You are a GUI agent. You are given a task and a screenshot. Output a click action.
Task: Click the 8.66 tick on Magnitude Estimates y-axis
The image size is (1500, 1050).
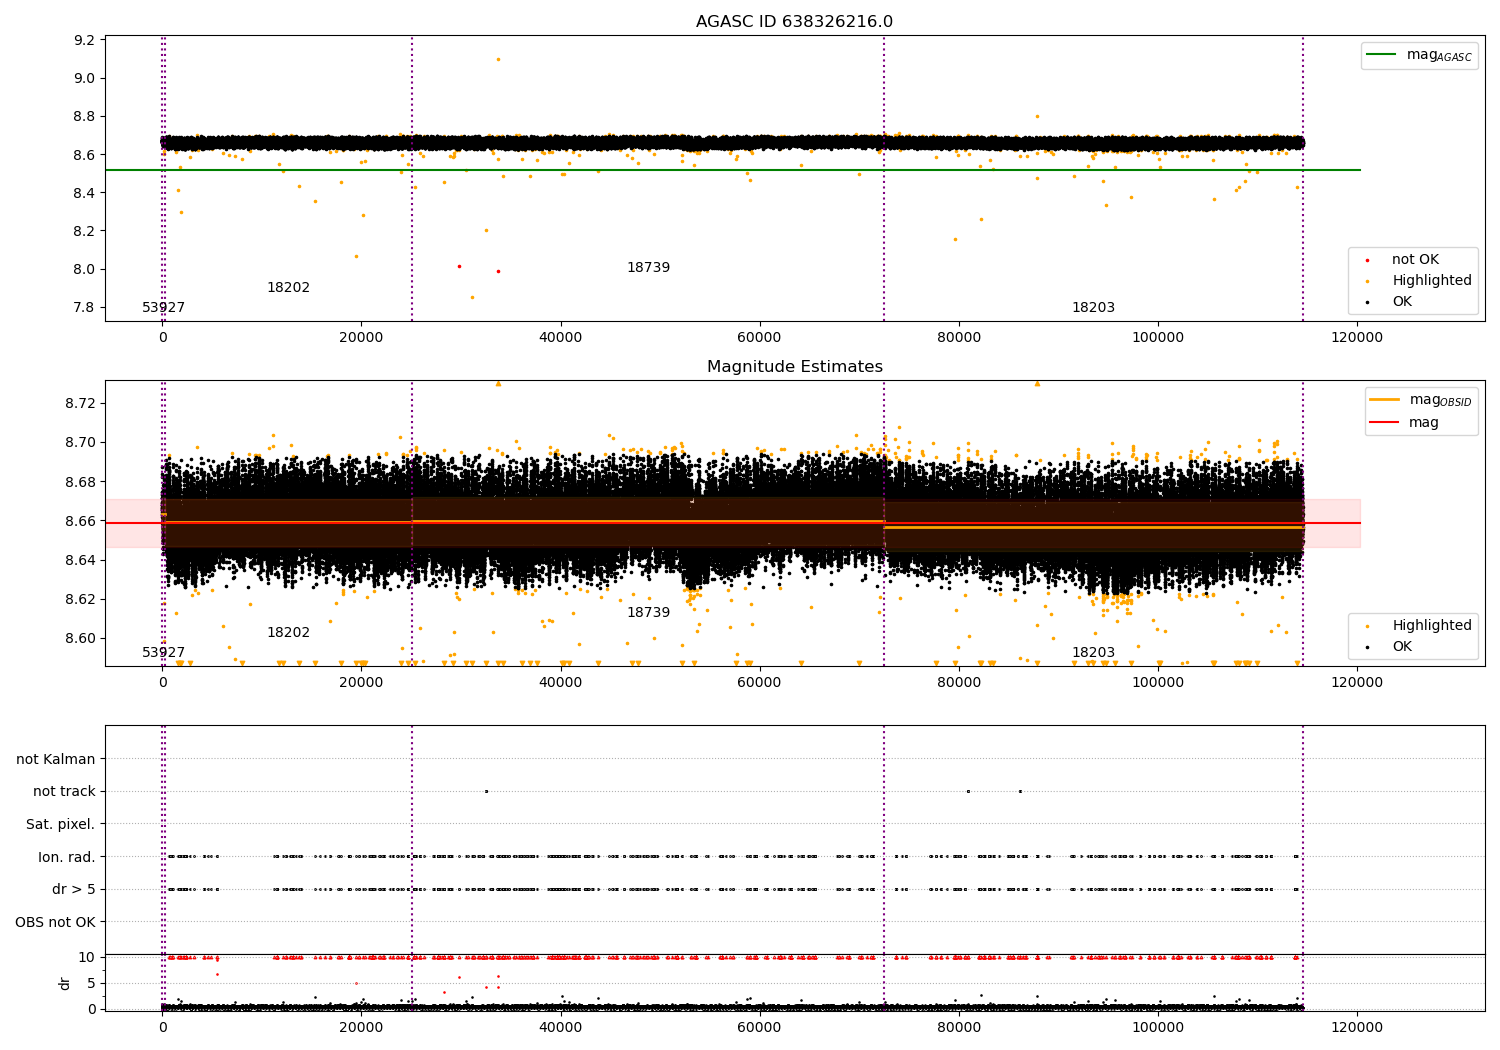point(81,521)
